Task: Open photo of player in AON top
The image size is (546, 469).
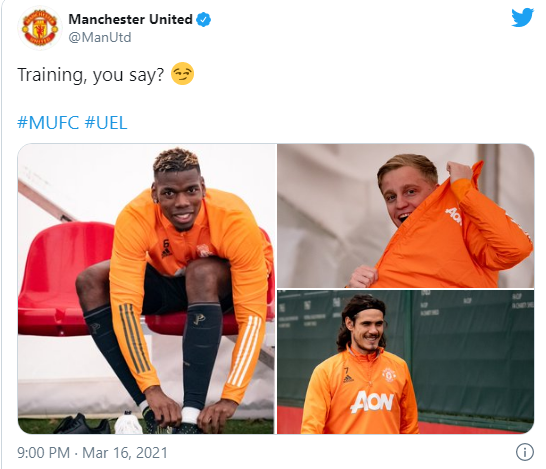Action: point(405,362)
